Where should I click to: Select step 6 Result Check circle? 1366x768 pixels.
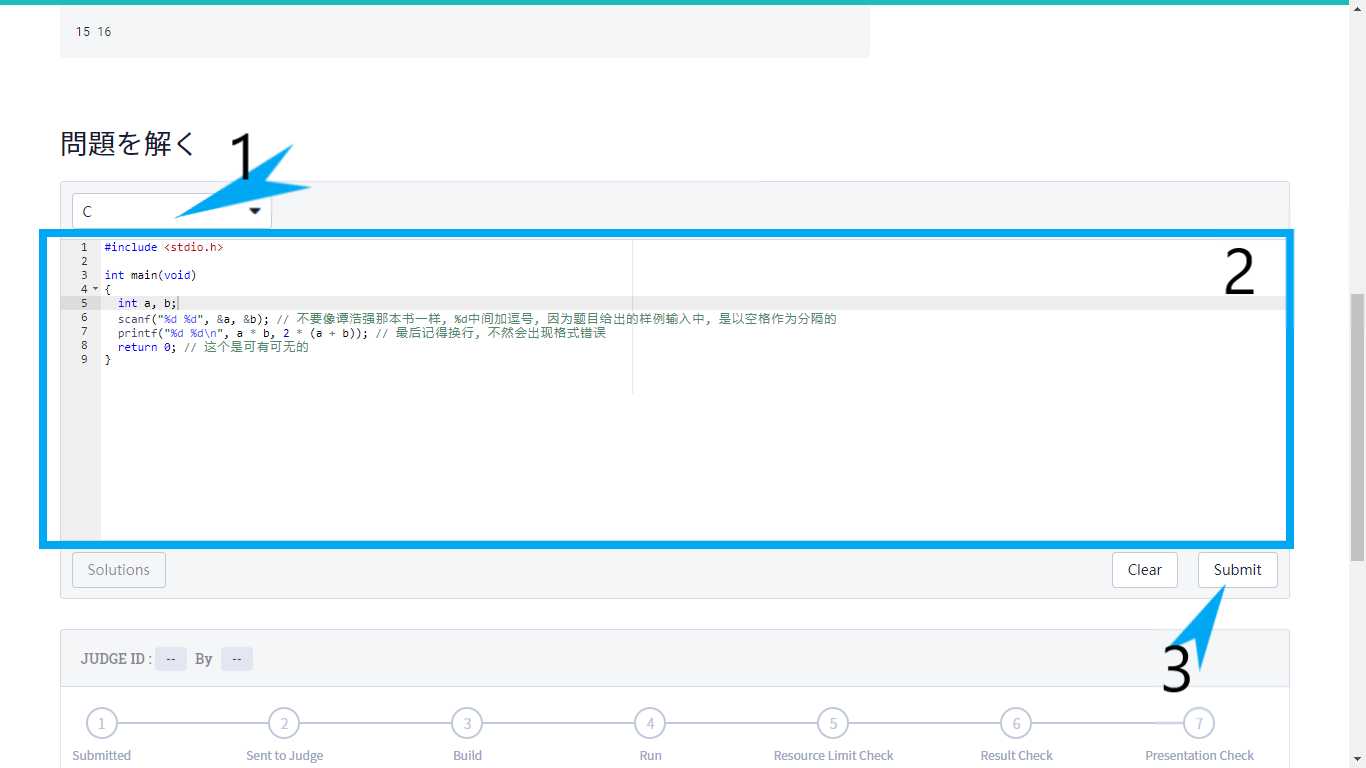coord(1016,723)
